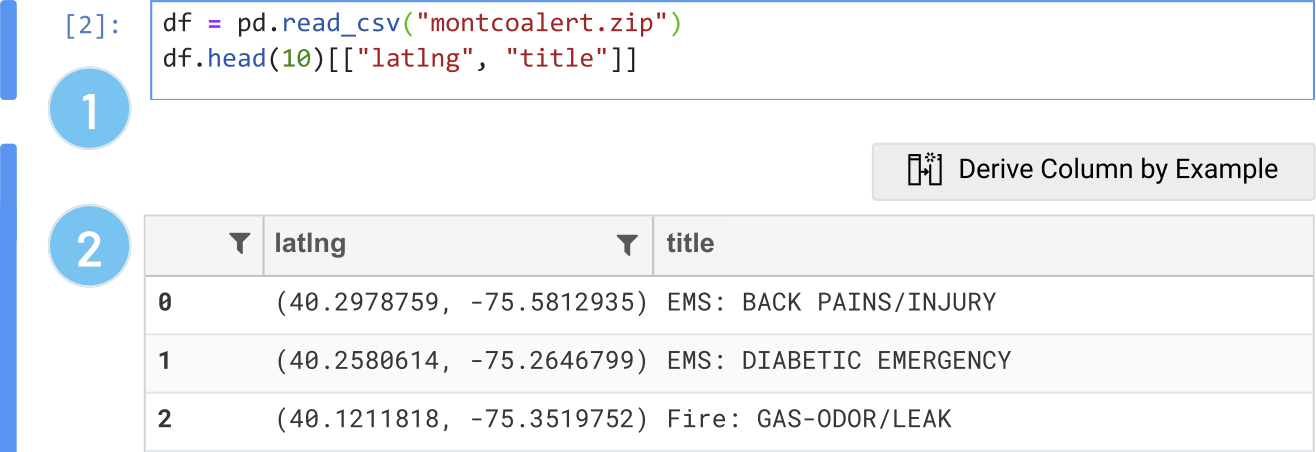Open the latlng column filter icon
Viewport: 1316px width, 452px height.
tap(627, 243)
